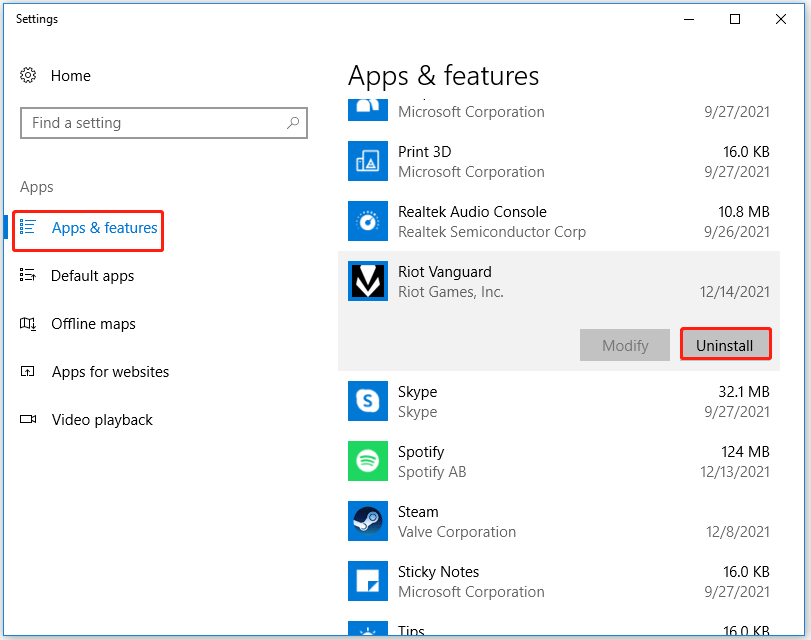Click the Skype app icon
Screen dimensions: 811x640
(367, 401)
